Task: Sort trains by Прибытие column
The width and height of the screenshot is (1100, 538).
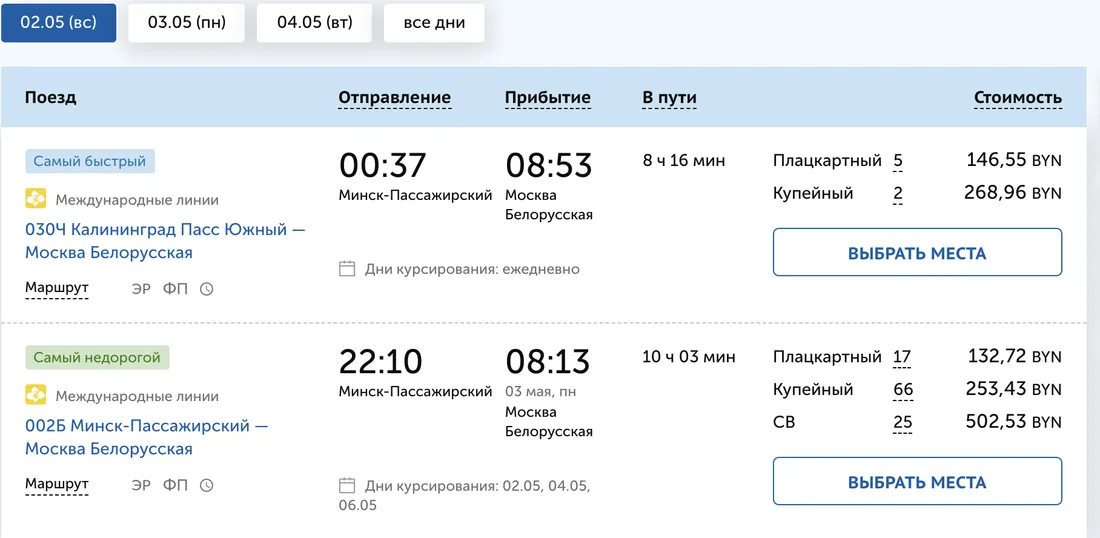Action: coord(548,98)
